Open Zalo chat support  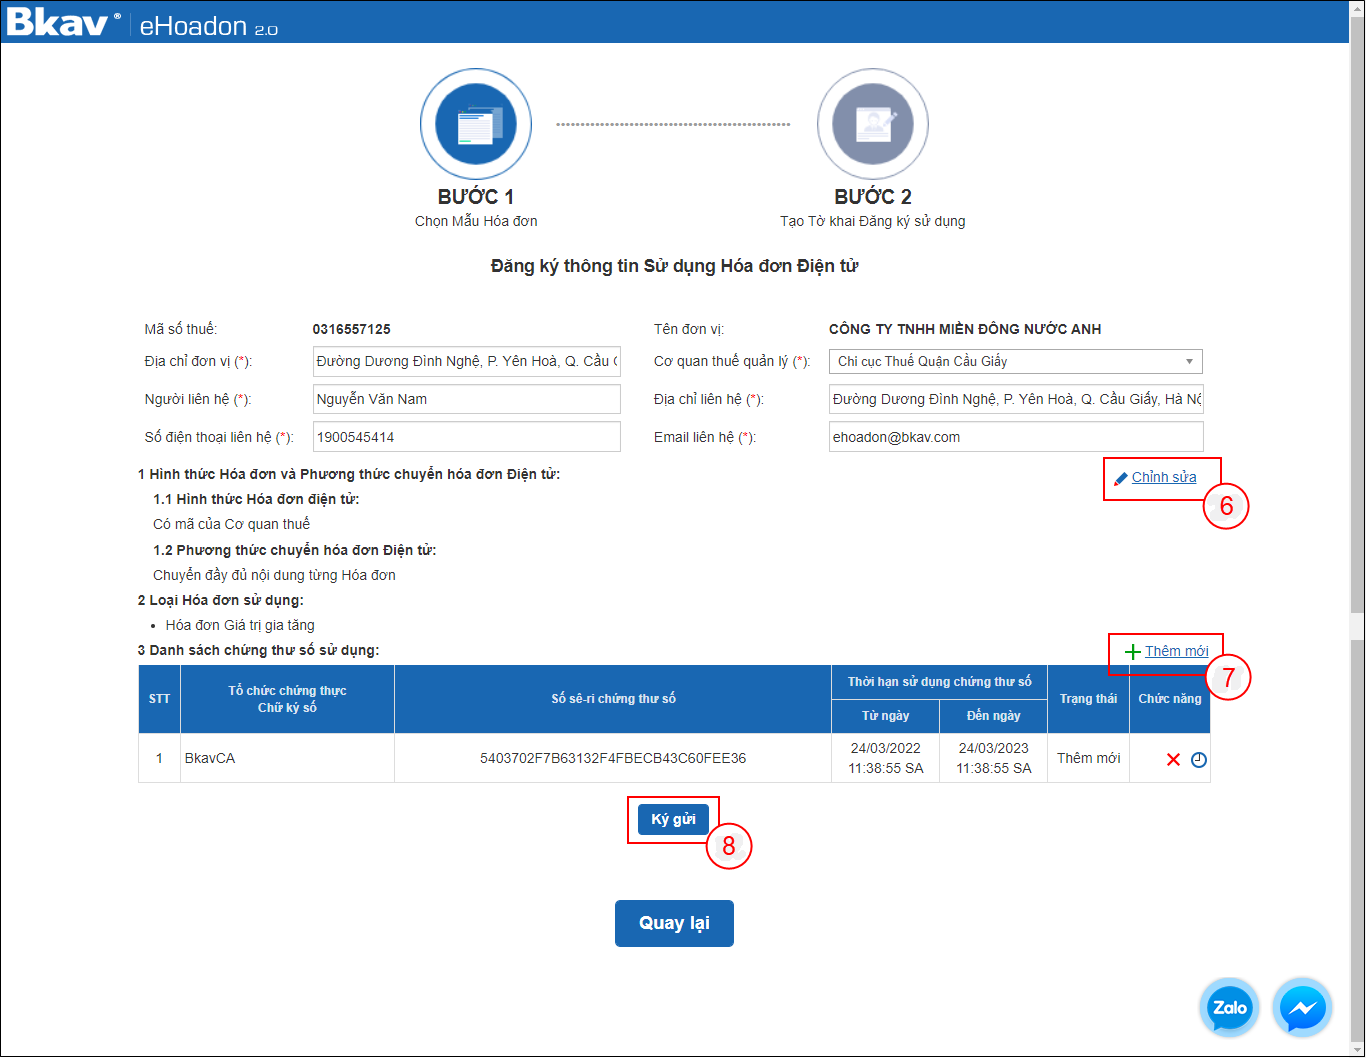(x=1229, y=1007)
